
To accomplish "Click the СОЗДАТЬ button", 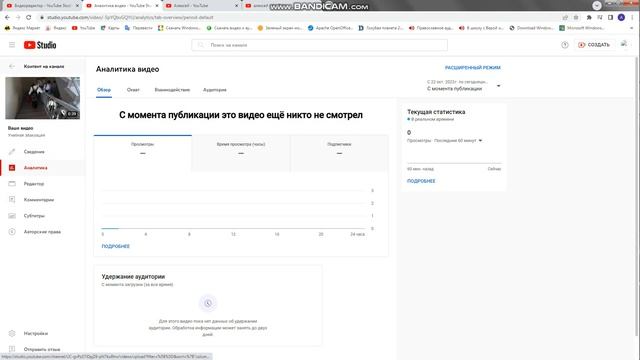I will [594, 45].
